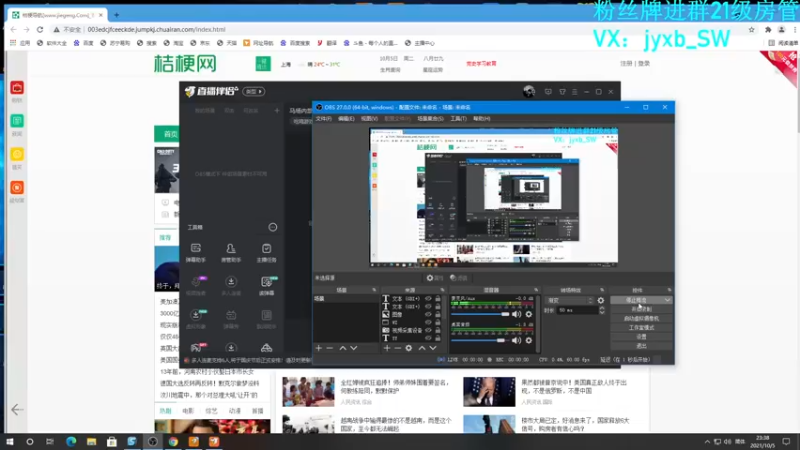Click 工作室模式 button
Image resolution: width=800 pixels, height=450 pixels.
(641, 328)
